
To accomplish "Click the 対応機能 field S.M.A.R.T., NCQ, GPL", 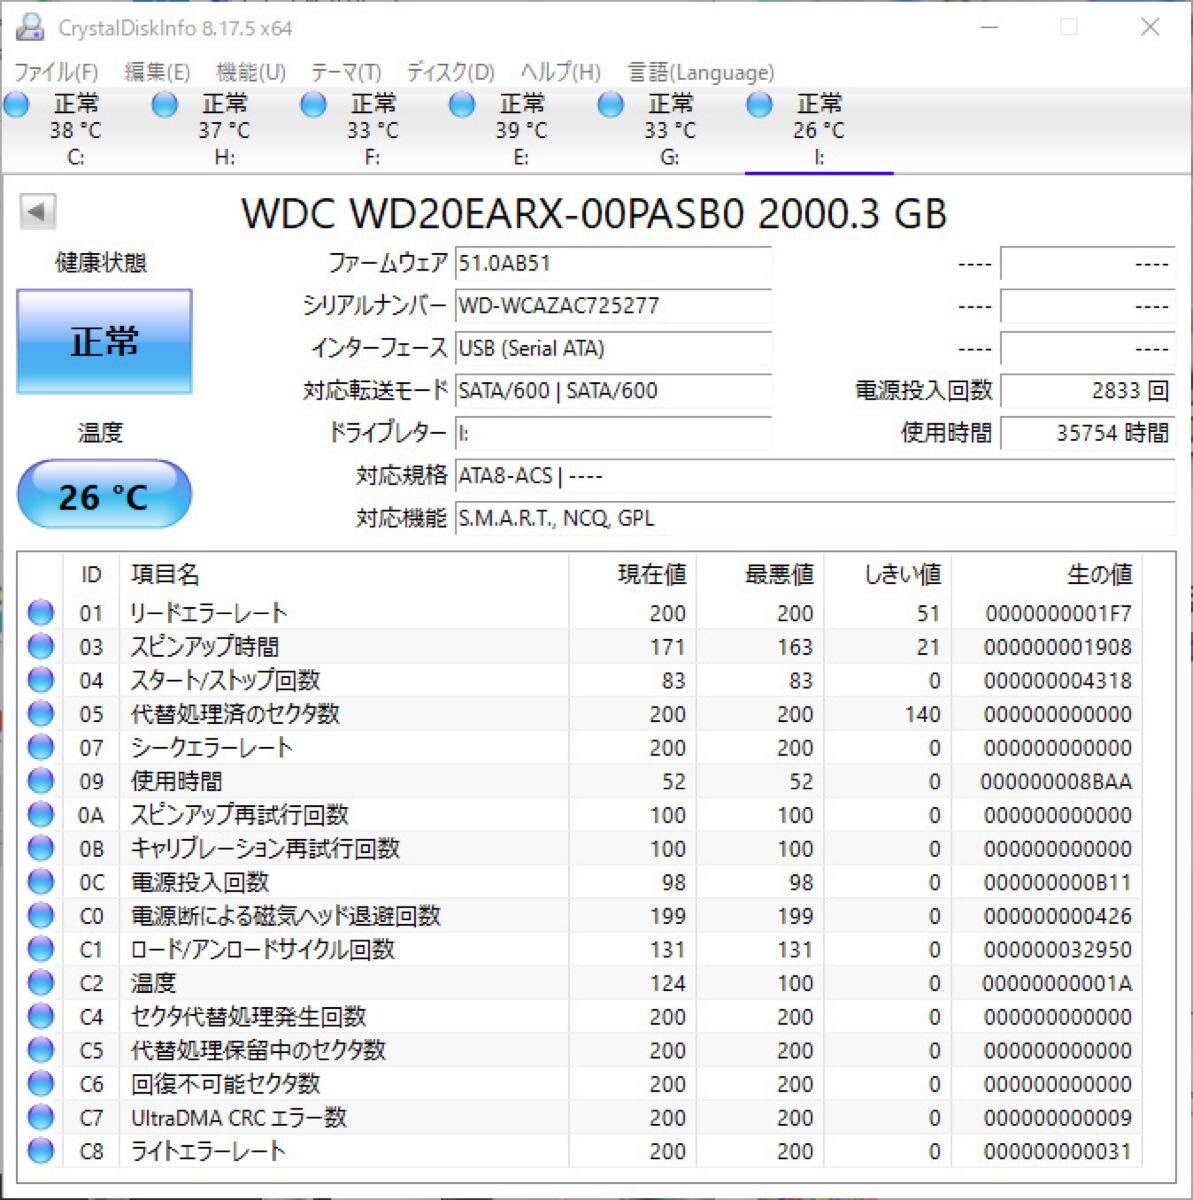I will pos(815,518).
